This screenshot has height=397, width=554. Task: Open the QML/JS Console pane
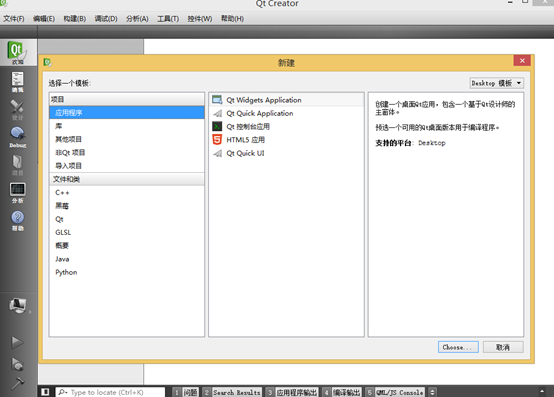tap(395, 392)
